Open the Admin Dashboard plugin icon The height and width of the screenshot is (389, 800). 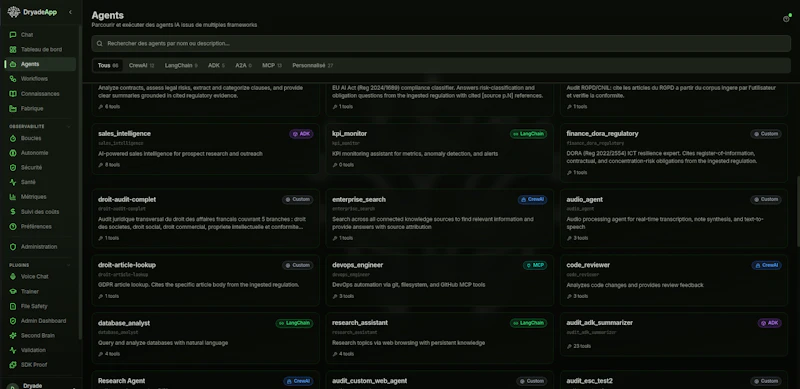click(13, 321)
